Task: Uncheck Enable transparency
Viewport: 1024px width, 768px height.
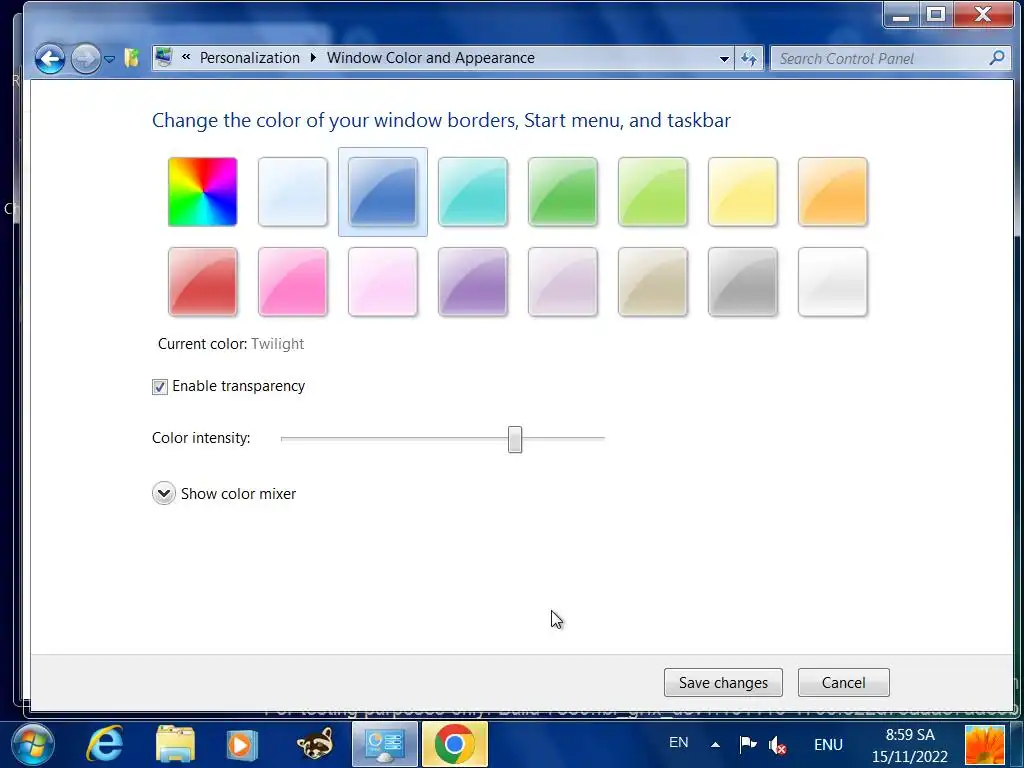Action: (x=160, y=387)
